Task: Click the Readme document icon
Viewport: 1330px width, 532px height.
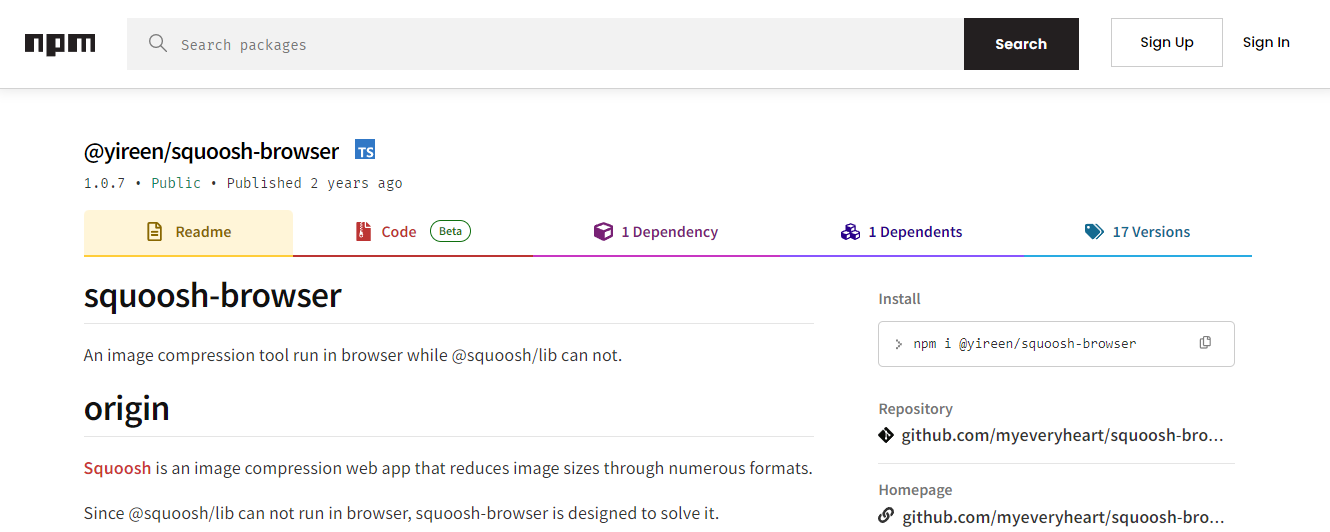Action: click(154, 232)
